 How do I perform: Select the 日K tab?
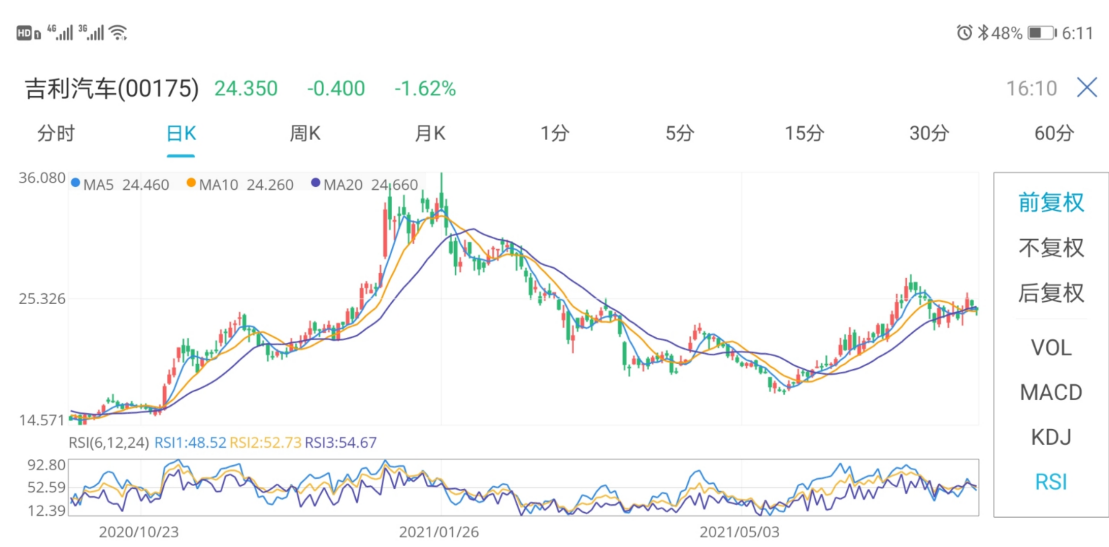tap(180, 133)
